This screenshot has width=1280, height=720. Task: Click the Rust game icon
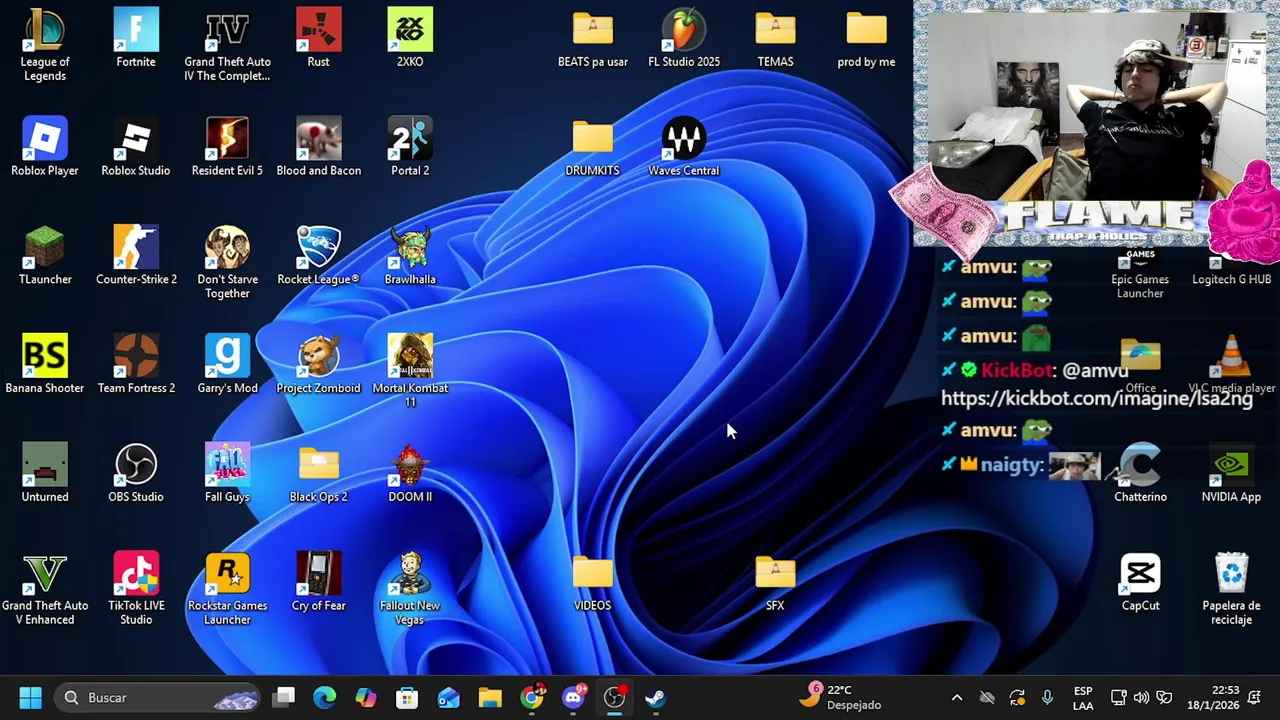[x=318, y=38]
